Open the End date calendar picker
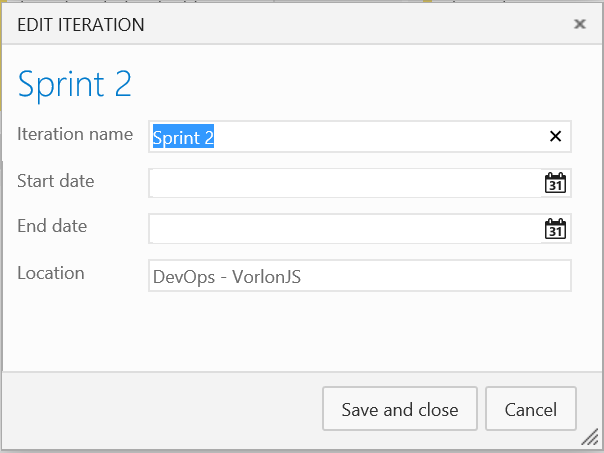The width and height of the screenshot is (604, 453). (x=555, y=229)
